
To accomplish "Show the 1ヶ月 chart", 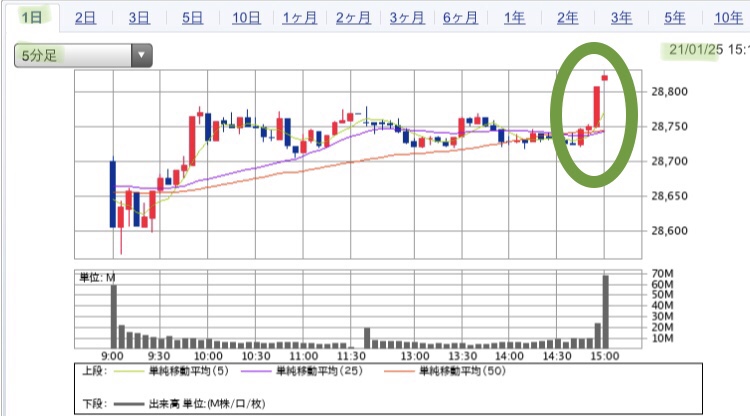I will pyautogui.click(x=299, y=18).
